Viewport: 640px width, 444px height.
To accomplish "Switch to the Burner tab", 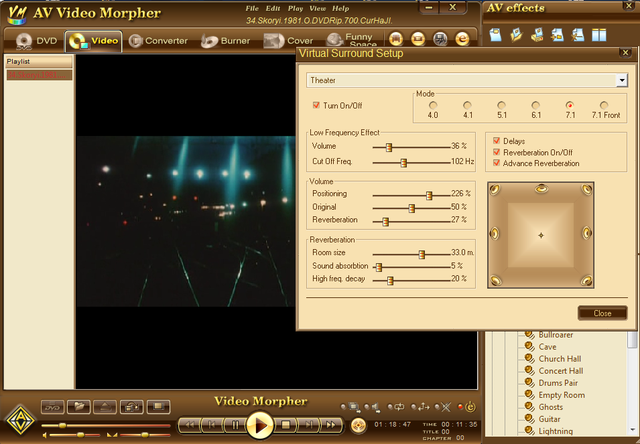I will (225, 41).
